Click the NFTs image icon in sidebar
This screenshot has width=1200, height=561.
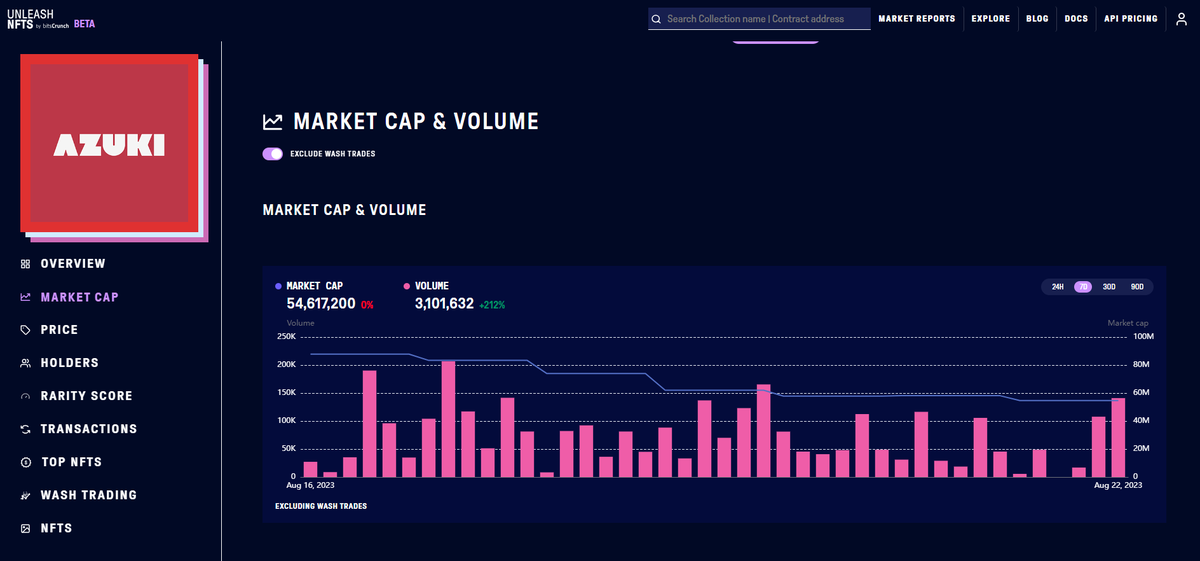(x=25, y=528)
